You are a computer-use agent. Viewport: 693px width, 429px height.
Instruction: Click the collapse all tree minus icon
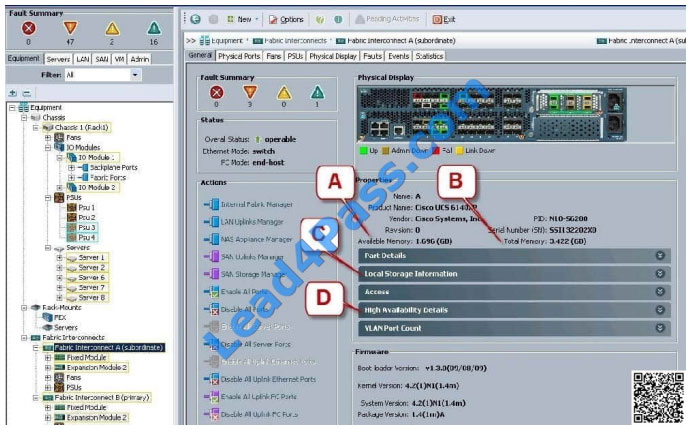(x=27, y=93)
